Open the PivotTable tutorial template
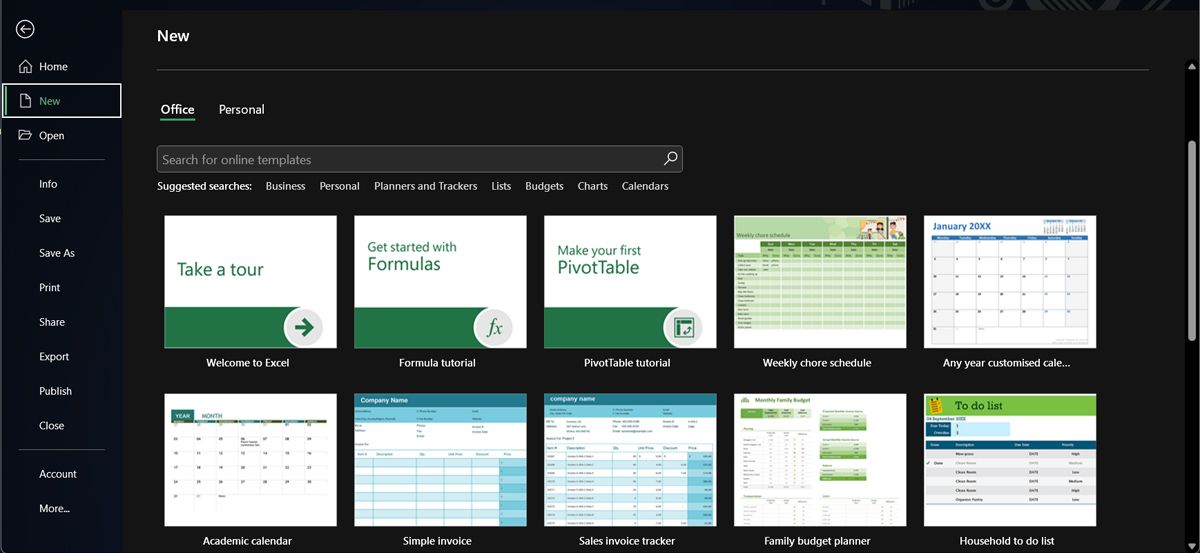 [x=630, y=282]
